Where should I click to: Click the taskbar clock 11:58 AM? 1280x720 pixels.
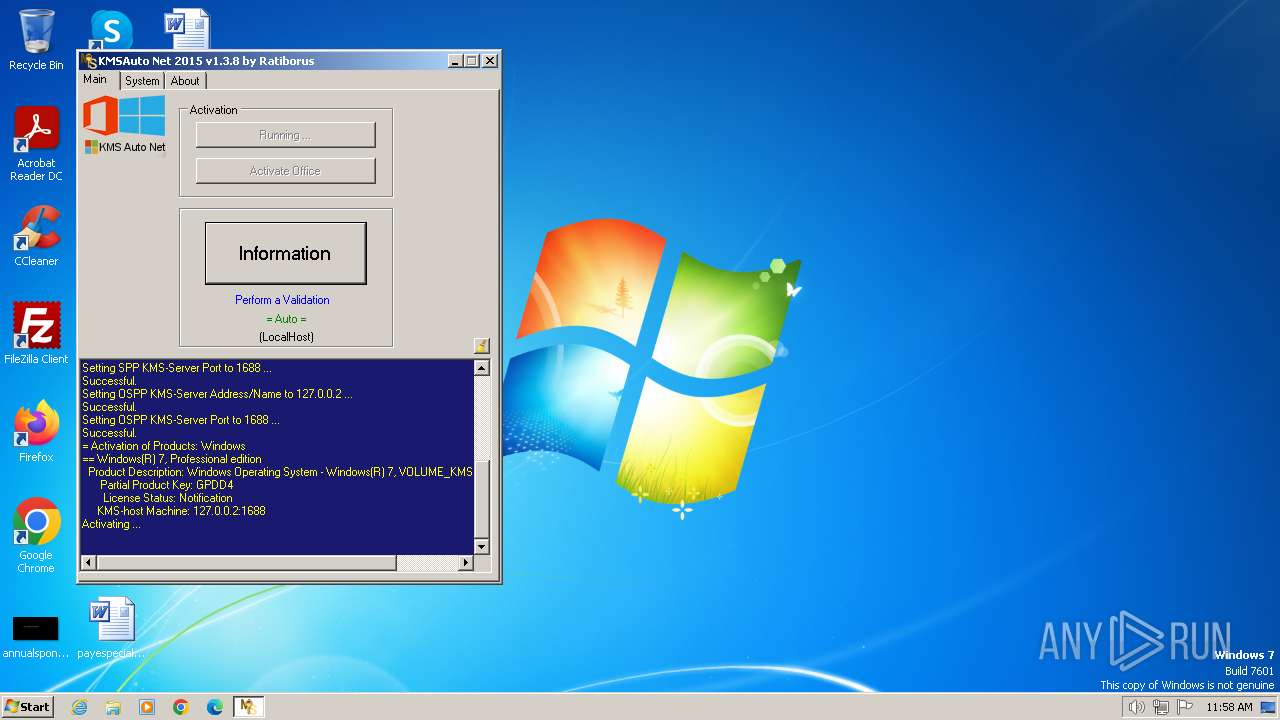1229,707
